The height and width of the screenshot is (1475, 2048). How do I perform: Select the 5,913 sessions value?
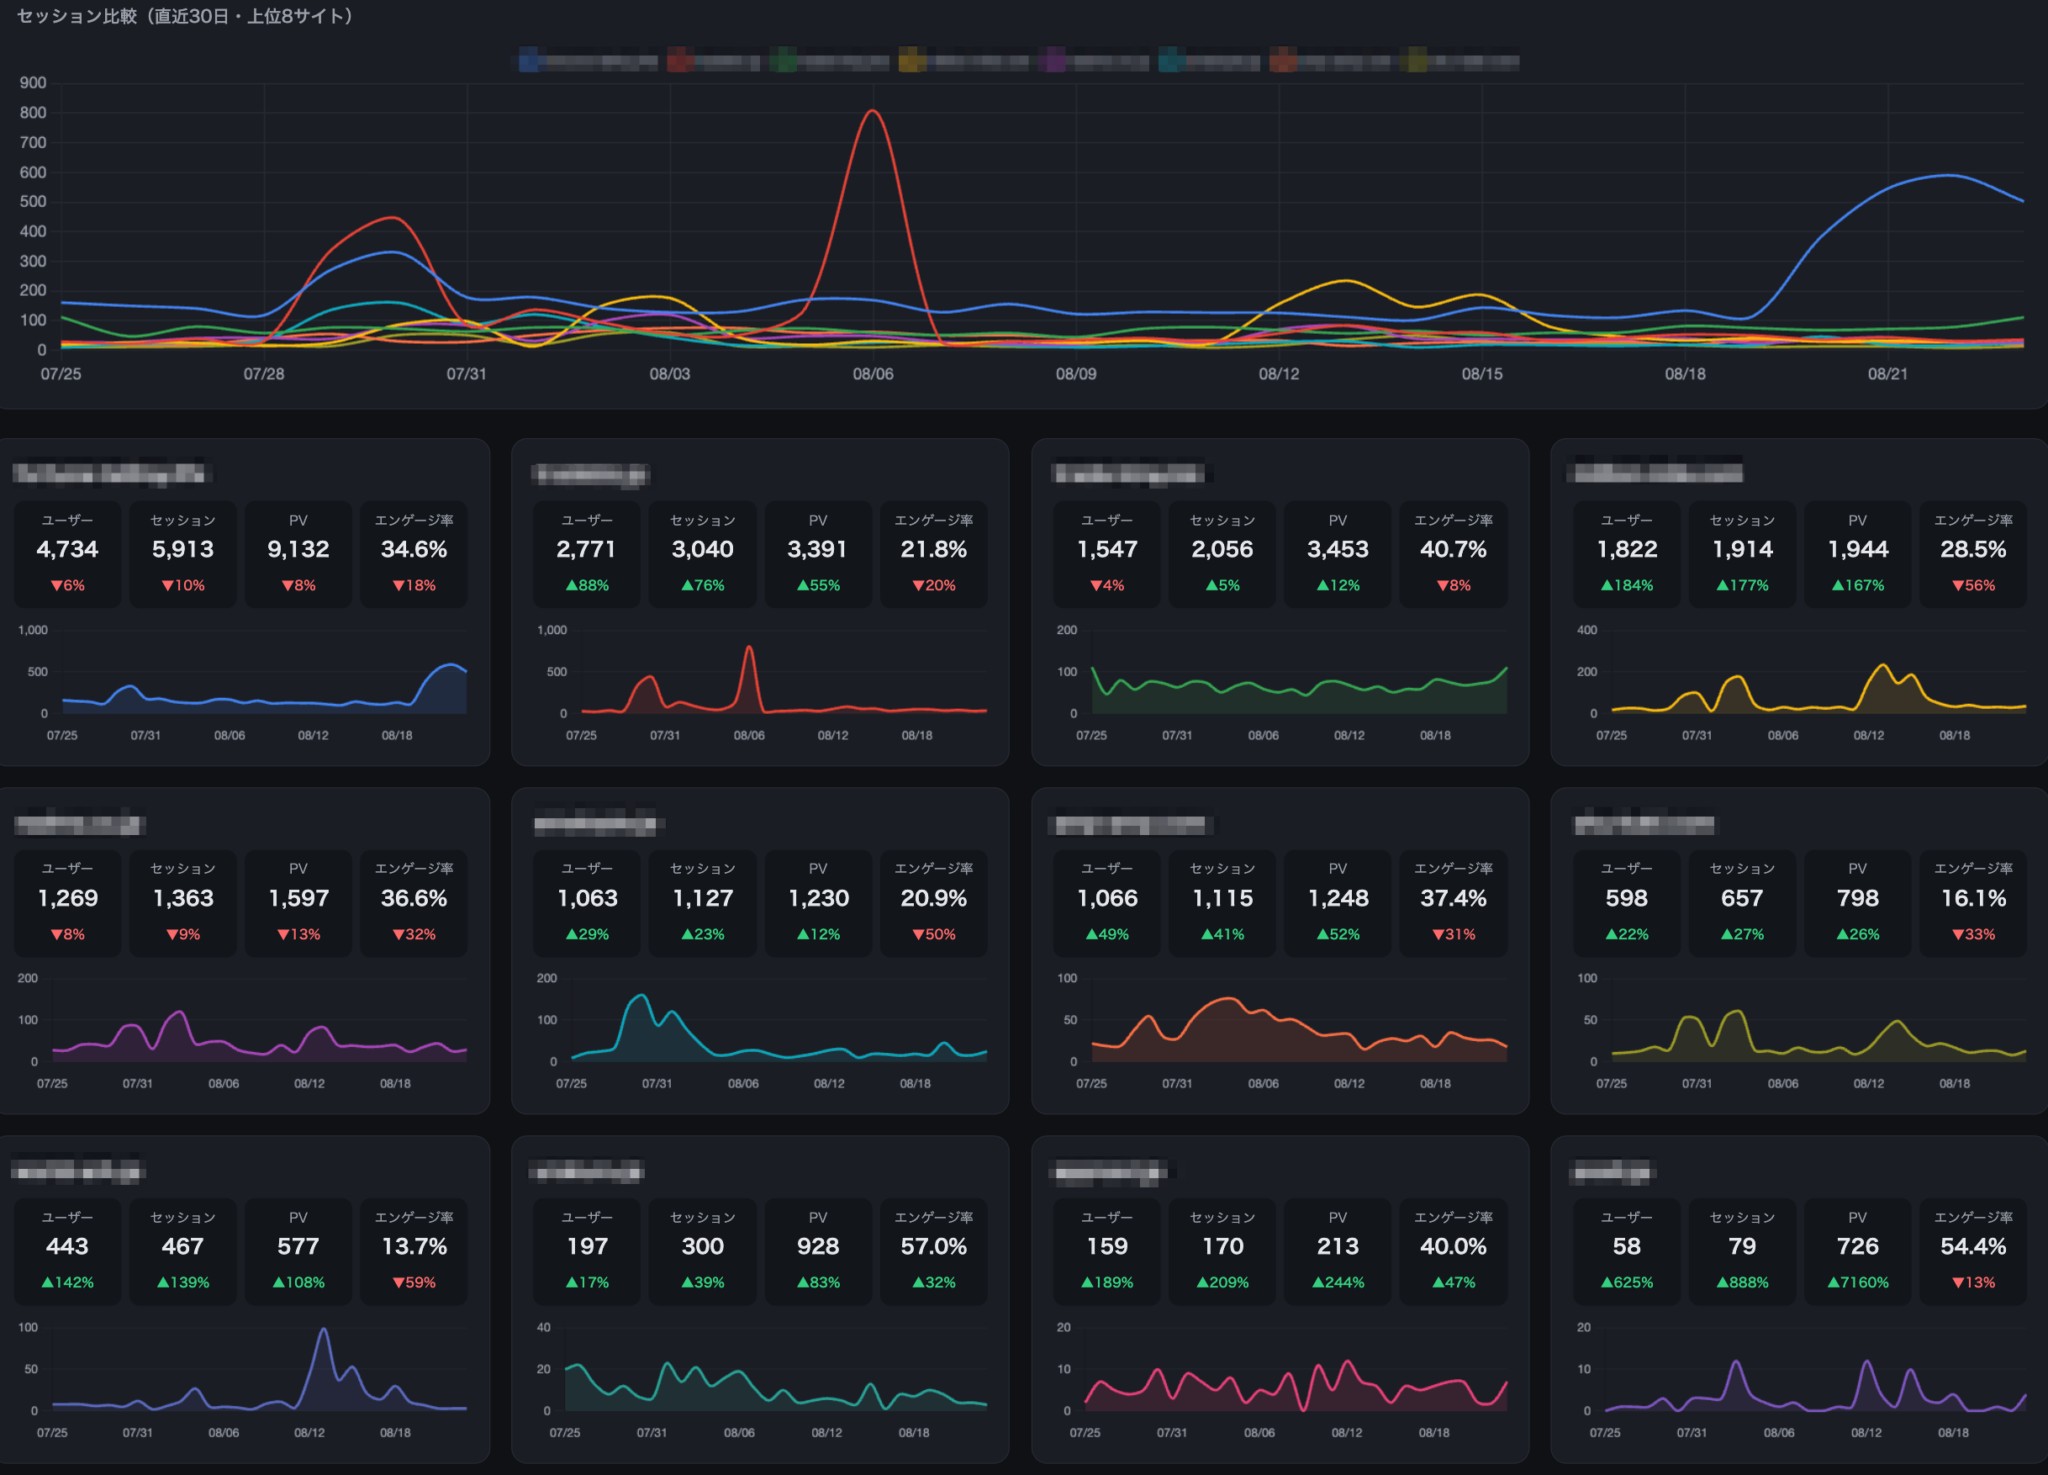click(183, 549)
